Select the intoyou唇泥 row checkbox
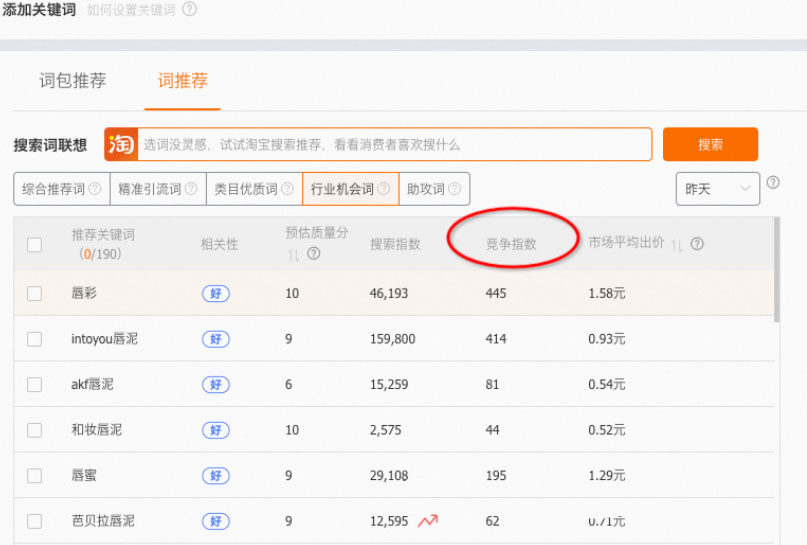Image resolution: width=807 pixels, height=545 pixels. coord(35,339)
